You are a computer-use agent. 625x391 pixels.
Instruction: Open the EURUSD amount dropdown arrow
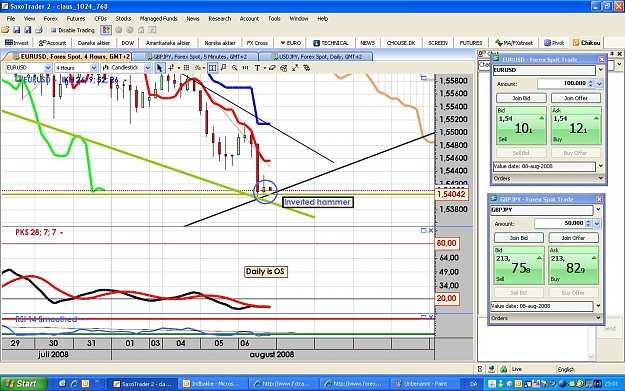pos(599,83)
